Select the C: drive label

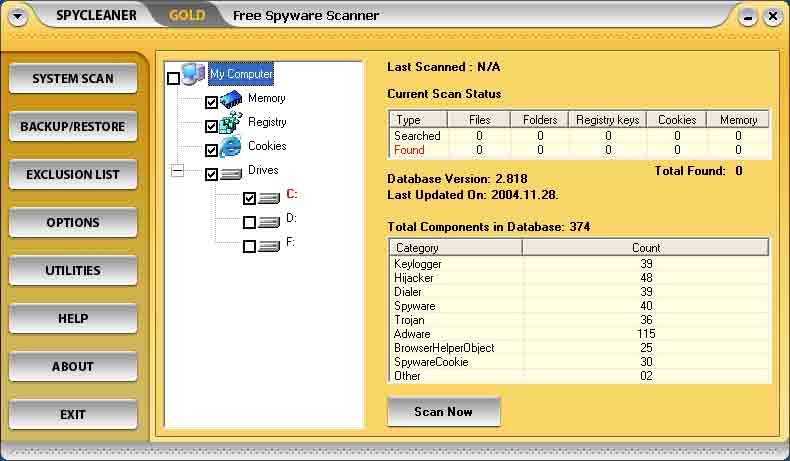[292, 194]
